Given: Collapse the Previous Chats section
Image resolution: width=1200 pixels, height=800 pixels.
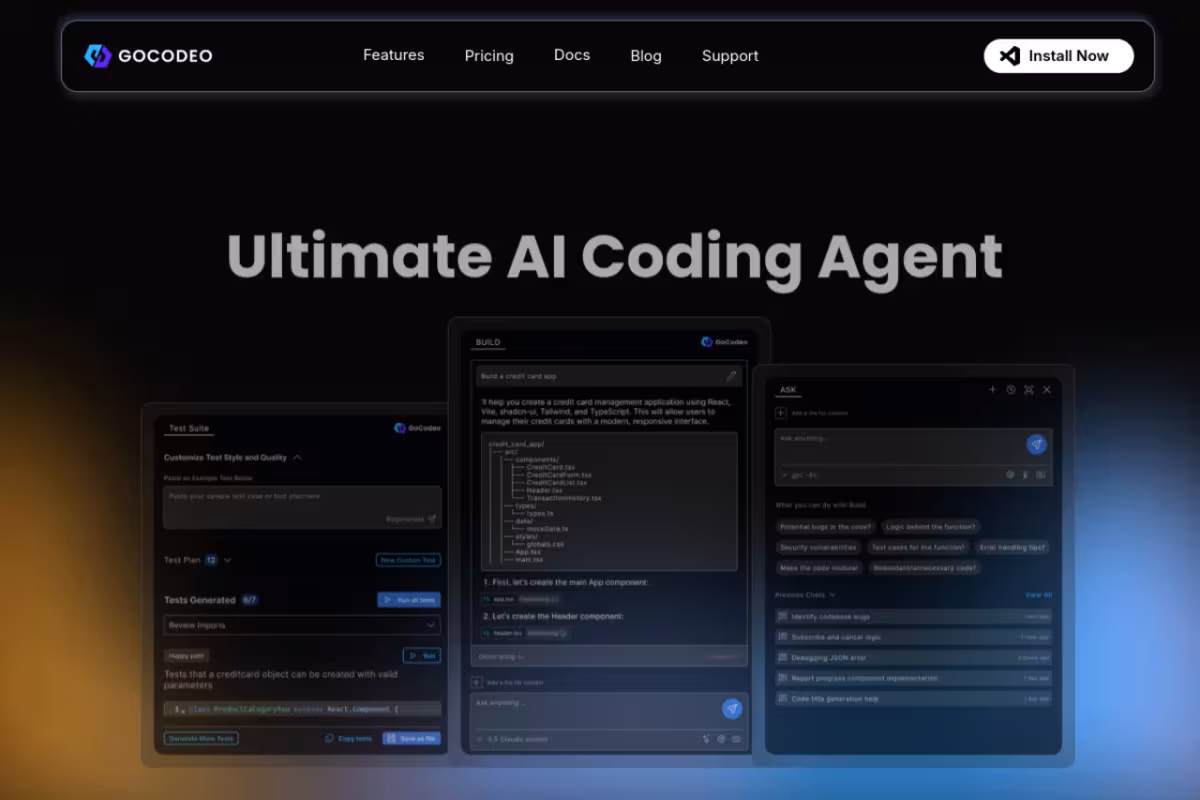Looking at the screenshot, I should pyautogui.click(x=832, y=595).
